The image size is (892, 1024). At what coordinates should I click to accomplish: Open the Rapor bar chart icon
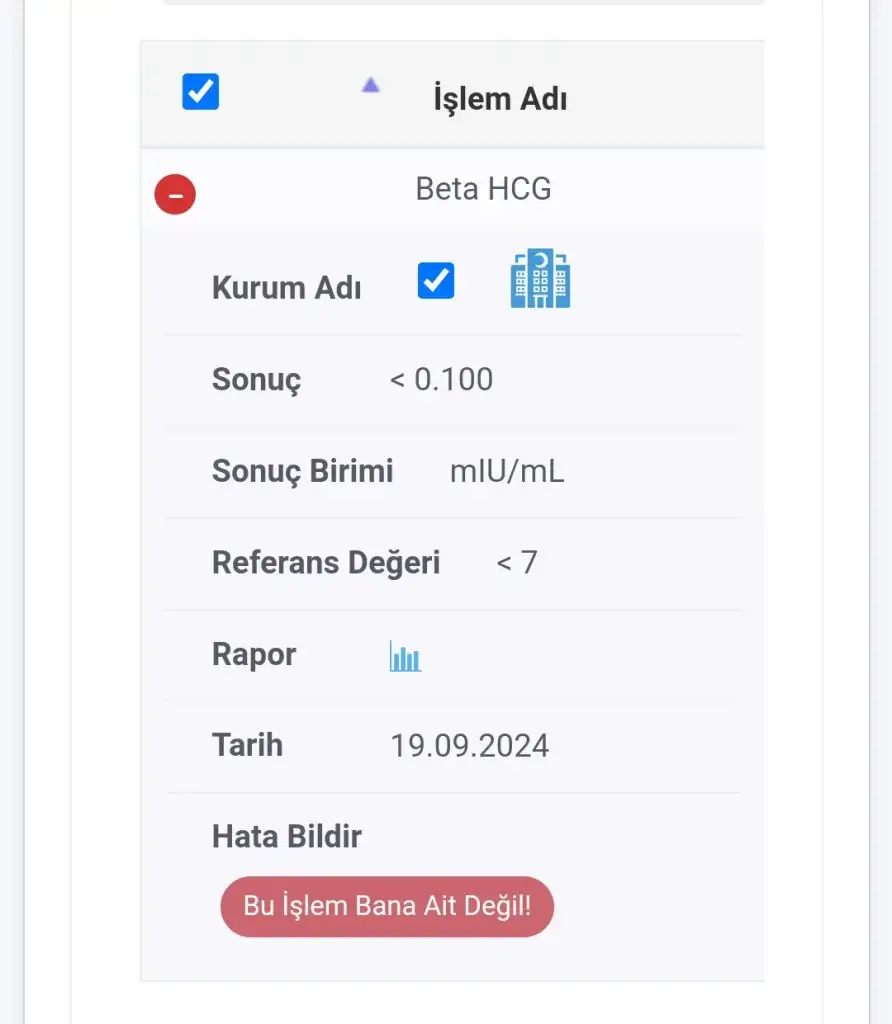[x=405, y=656]
